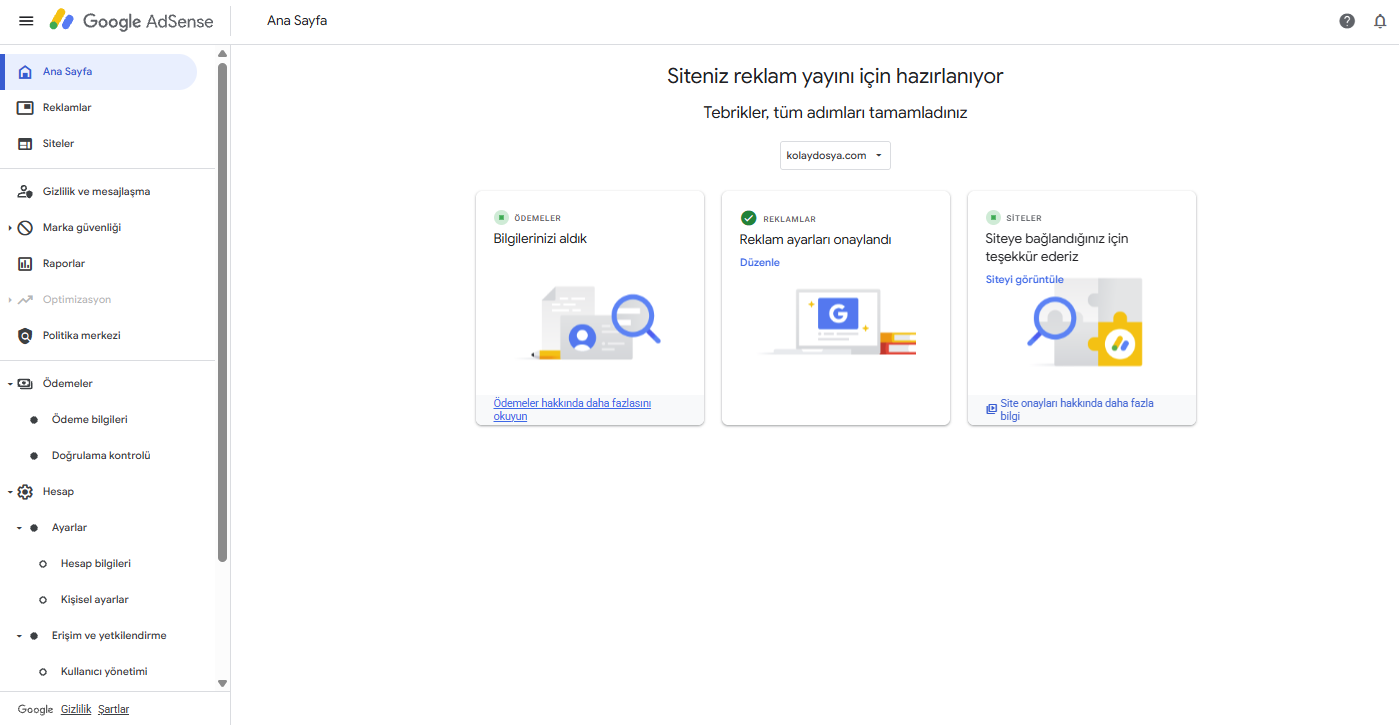Click the Reklamlar card laptop illustration
The height and width of the screenshot is (725, 1399).
pos(837,322)
